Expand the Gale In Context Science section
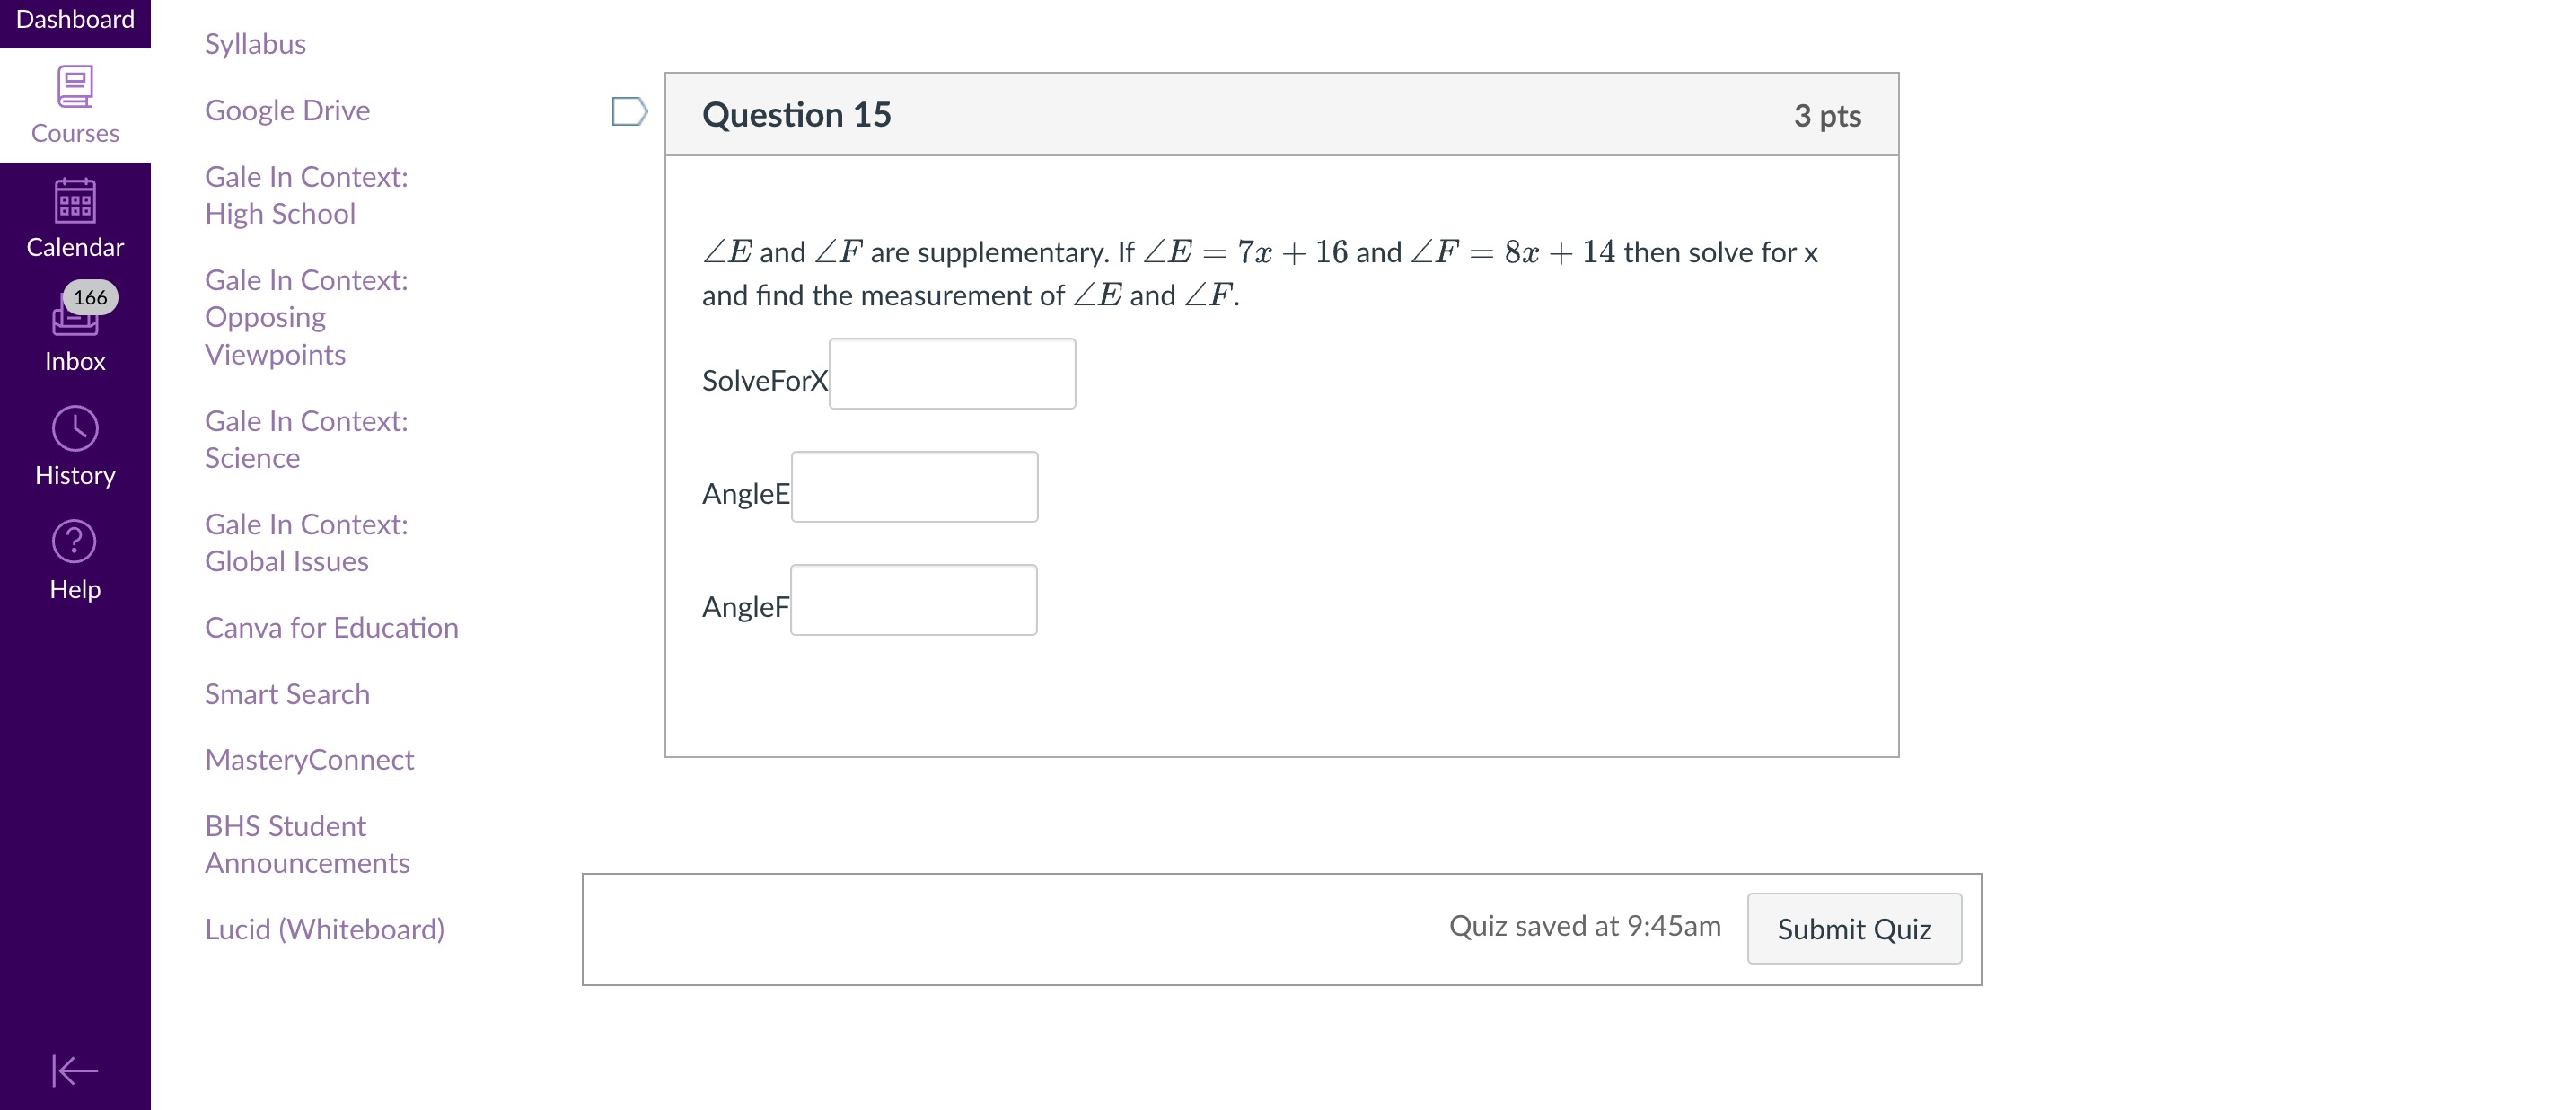This screenshot has height=1110, width=2576. [x=307, y=440]
